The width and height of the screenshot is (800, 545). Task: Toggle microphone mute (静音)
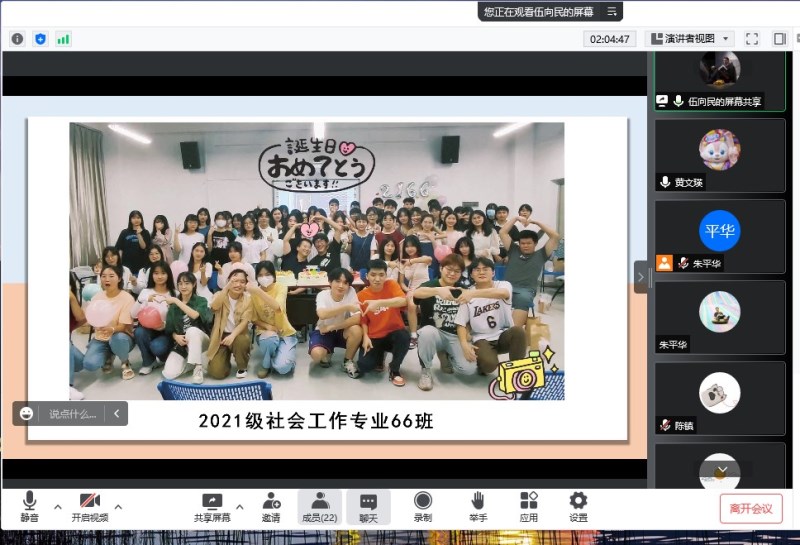(x=30, y=507)
